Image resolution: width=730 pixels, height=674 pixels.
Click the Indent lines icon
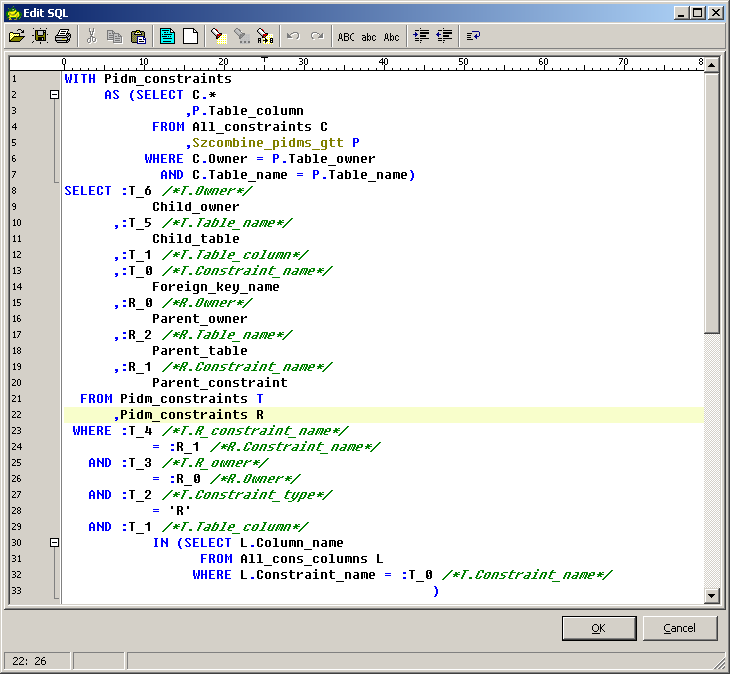click(x=421, y=36)
